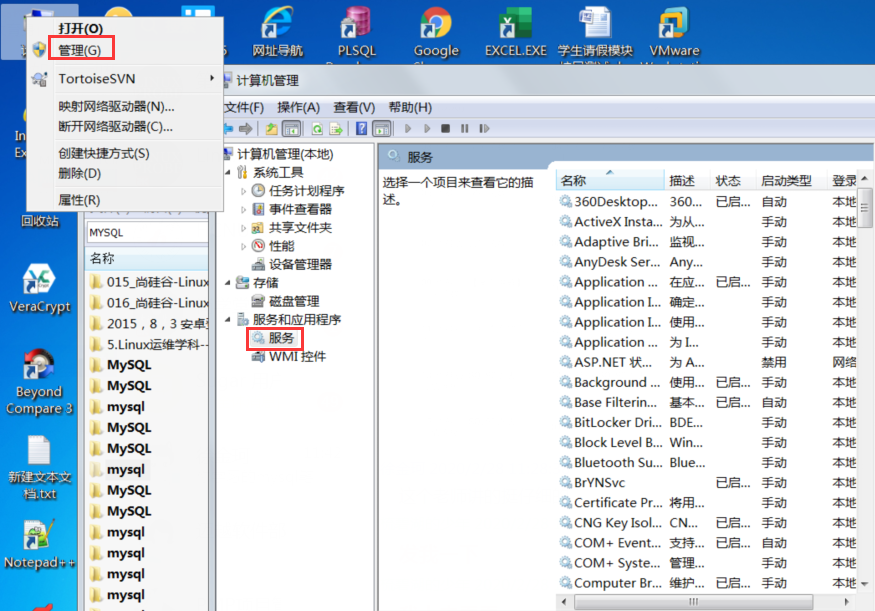Select the AnyDesk Service row
Image resolution: width=875 pixels, height=611 pixels.
(706, 262)
